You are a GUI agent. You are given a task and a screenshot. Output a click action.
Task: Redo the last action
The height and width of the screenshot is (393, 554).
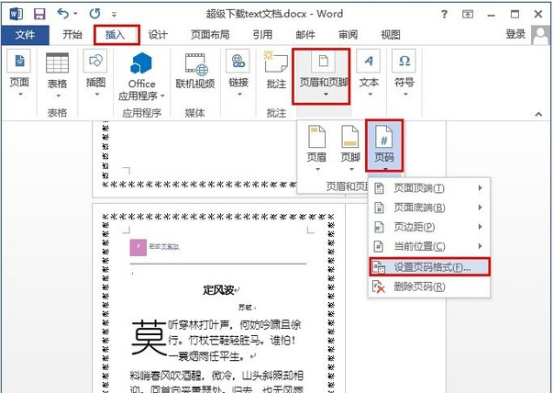[x=95, y=14]
